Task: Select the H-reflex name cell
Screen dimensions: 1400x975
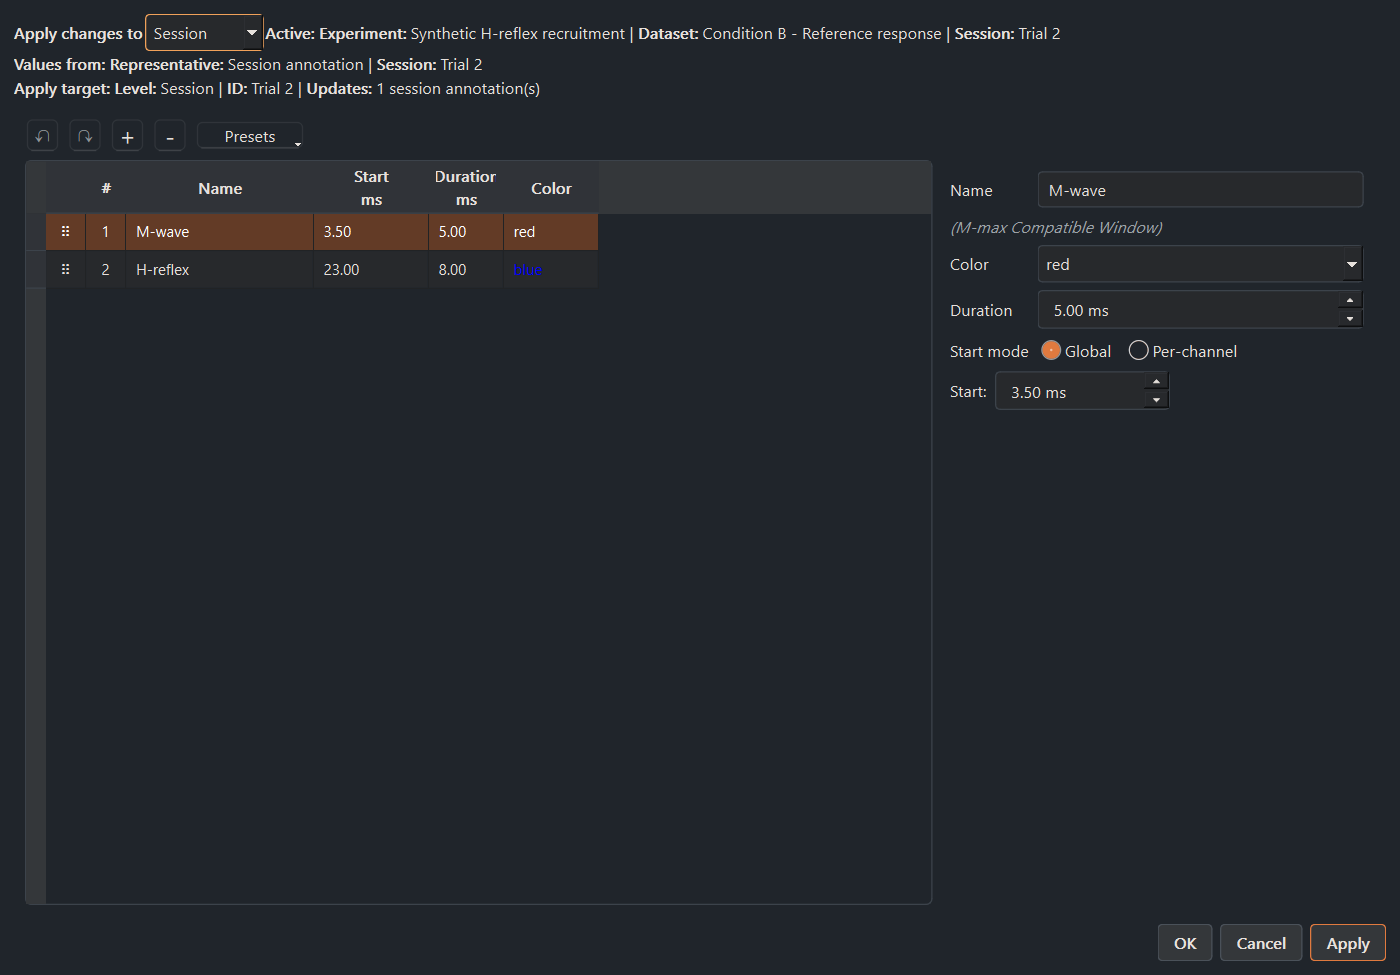Action: point(219,270)
